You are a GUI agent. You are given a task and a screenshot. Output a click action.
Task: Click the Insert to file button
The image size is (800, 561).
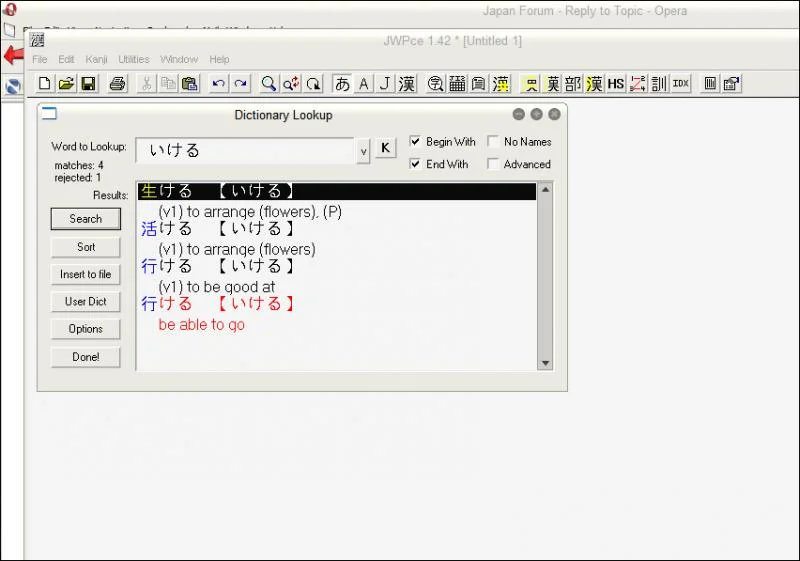[x=86, y=274]
